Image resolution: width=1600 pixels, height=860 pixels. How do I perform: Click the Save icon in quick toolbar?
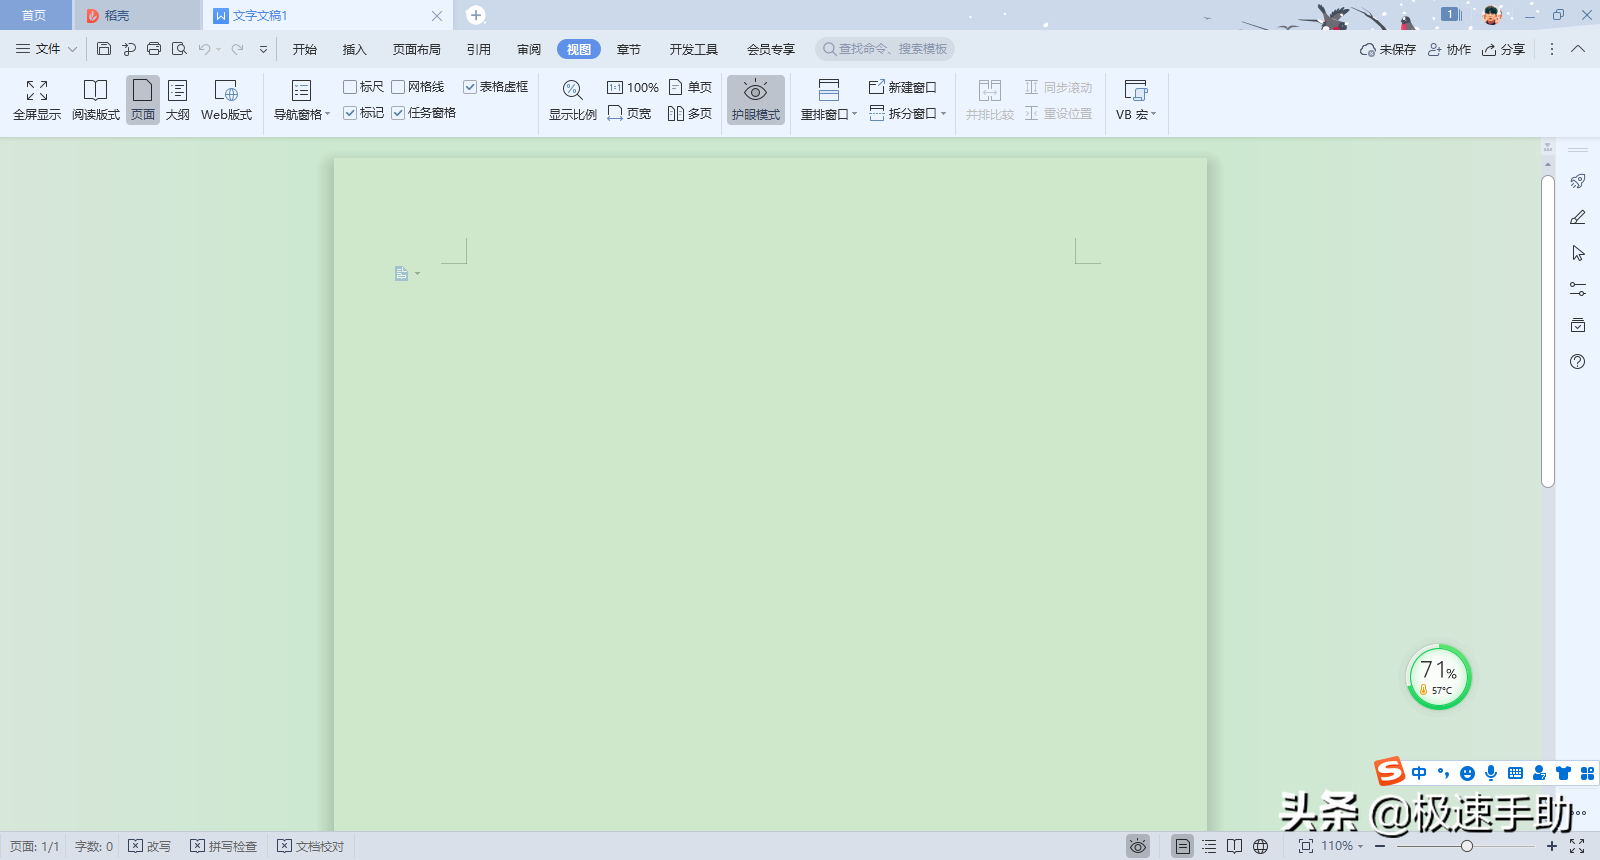coord(104,49)
